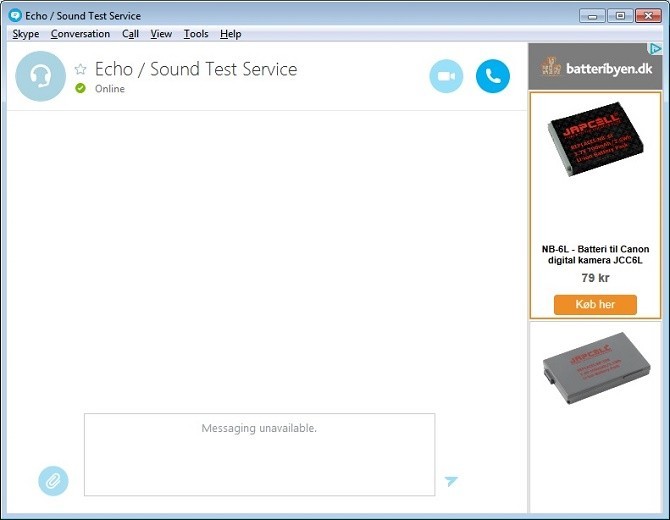The image size is (670, 520).
Task: Click the Skype logo in the title bar
Action: pyautogui.click(x=15, y=16)
